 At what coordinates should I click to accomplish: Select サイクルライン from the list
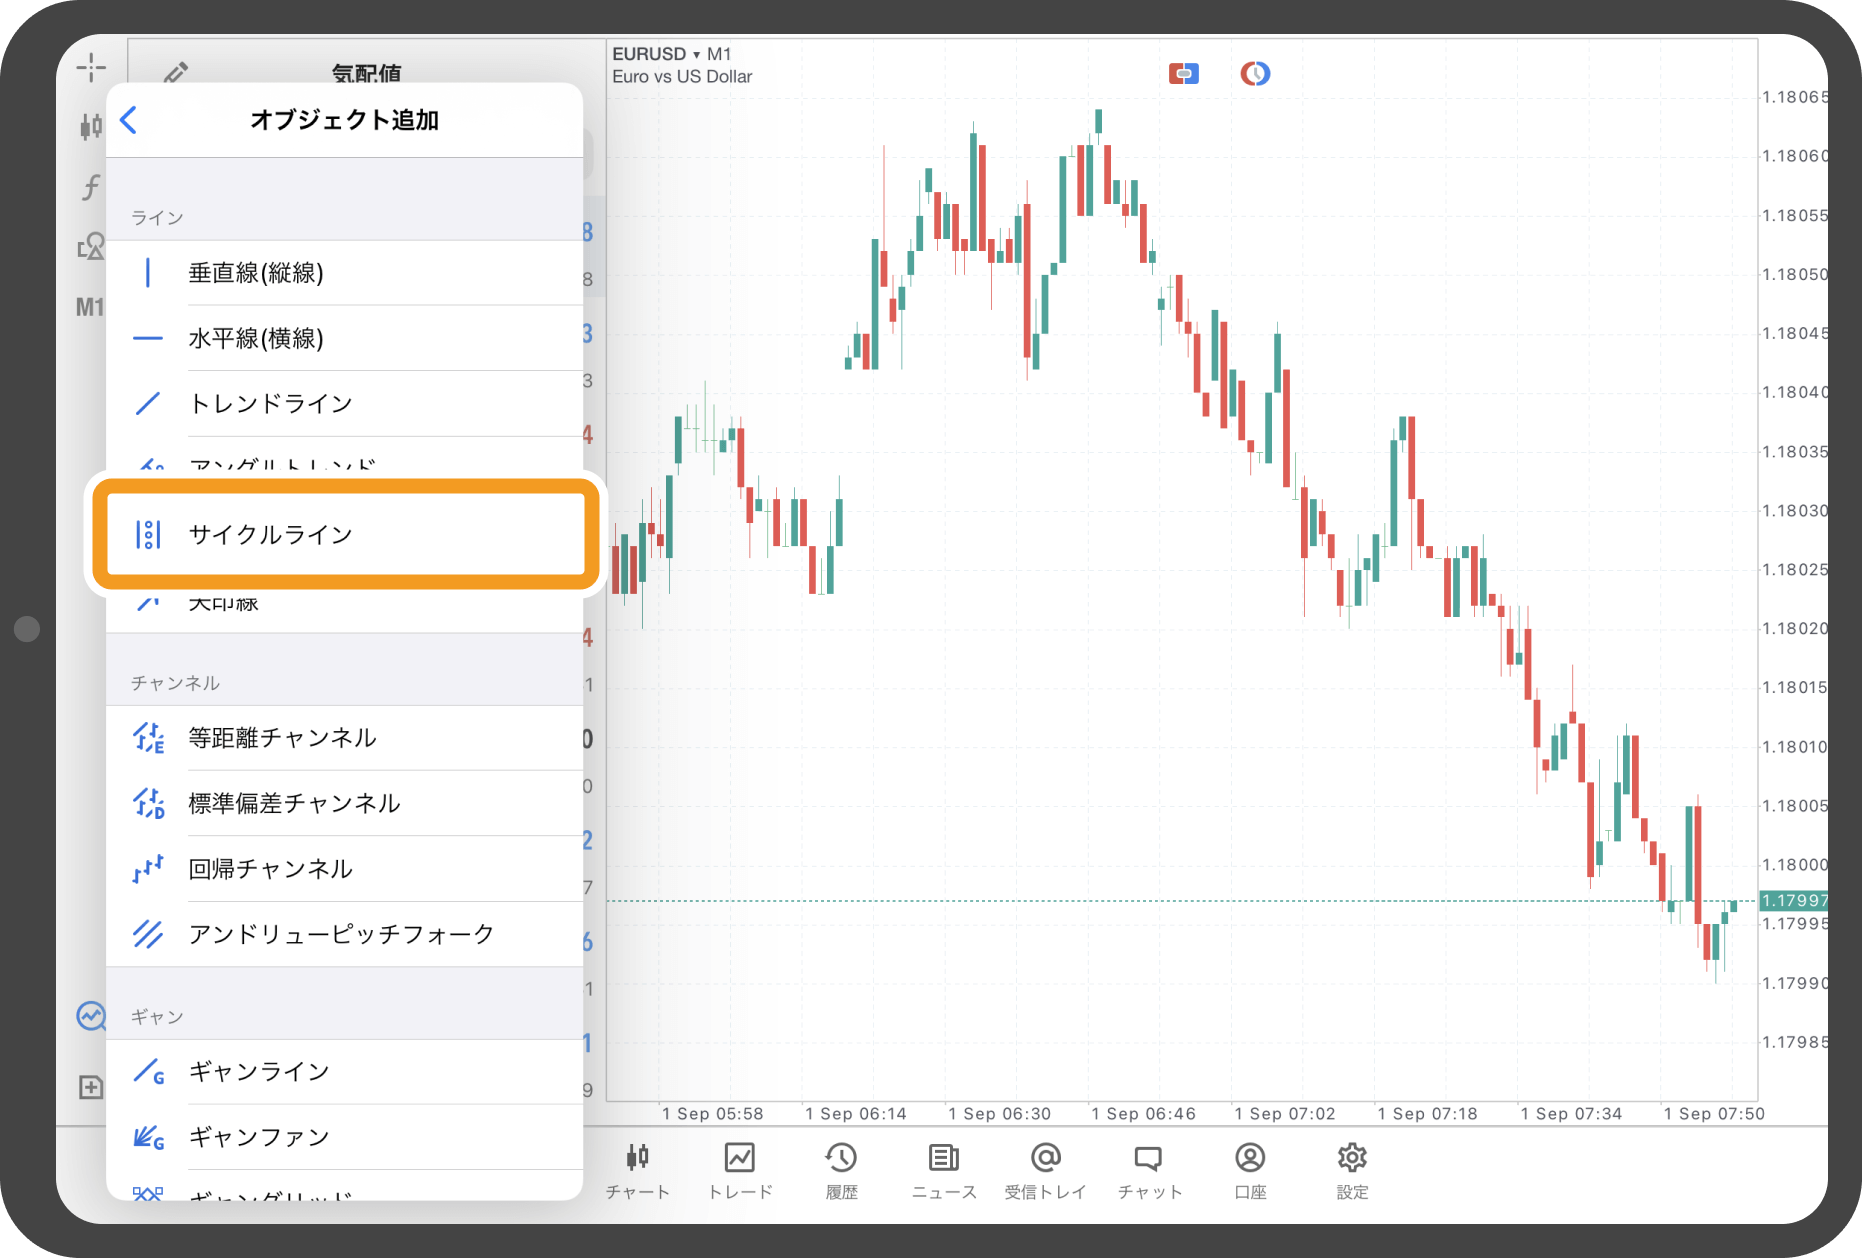pyautogui.click(x=346, y=534)
